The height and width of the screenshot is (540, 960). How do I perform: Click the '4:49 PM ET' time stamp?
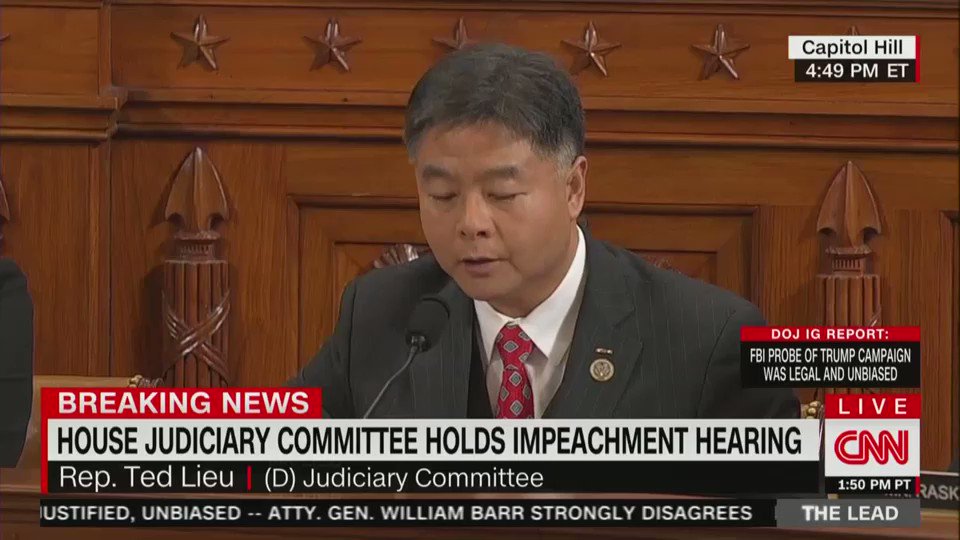[856, 71]
